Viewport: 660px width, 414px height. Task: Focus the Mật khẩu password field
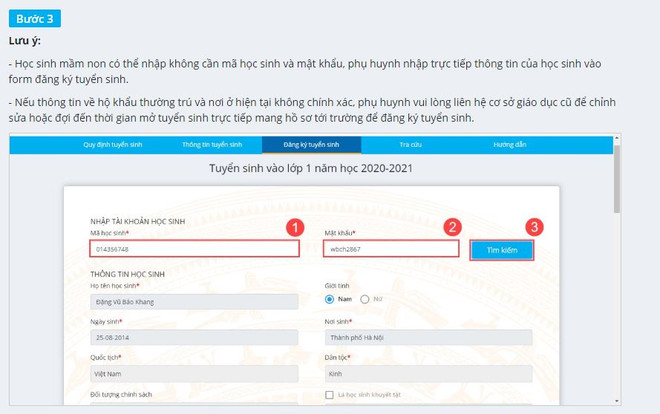[x=391, y=249]
